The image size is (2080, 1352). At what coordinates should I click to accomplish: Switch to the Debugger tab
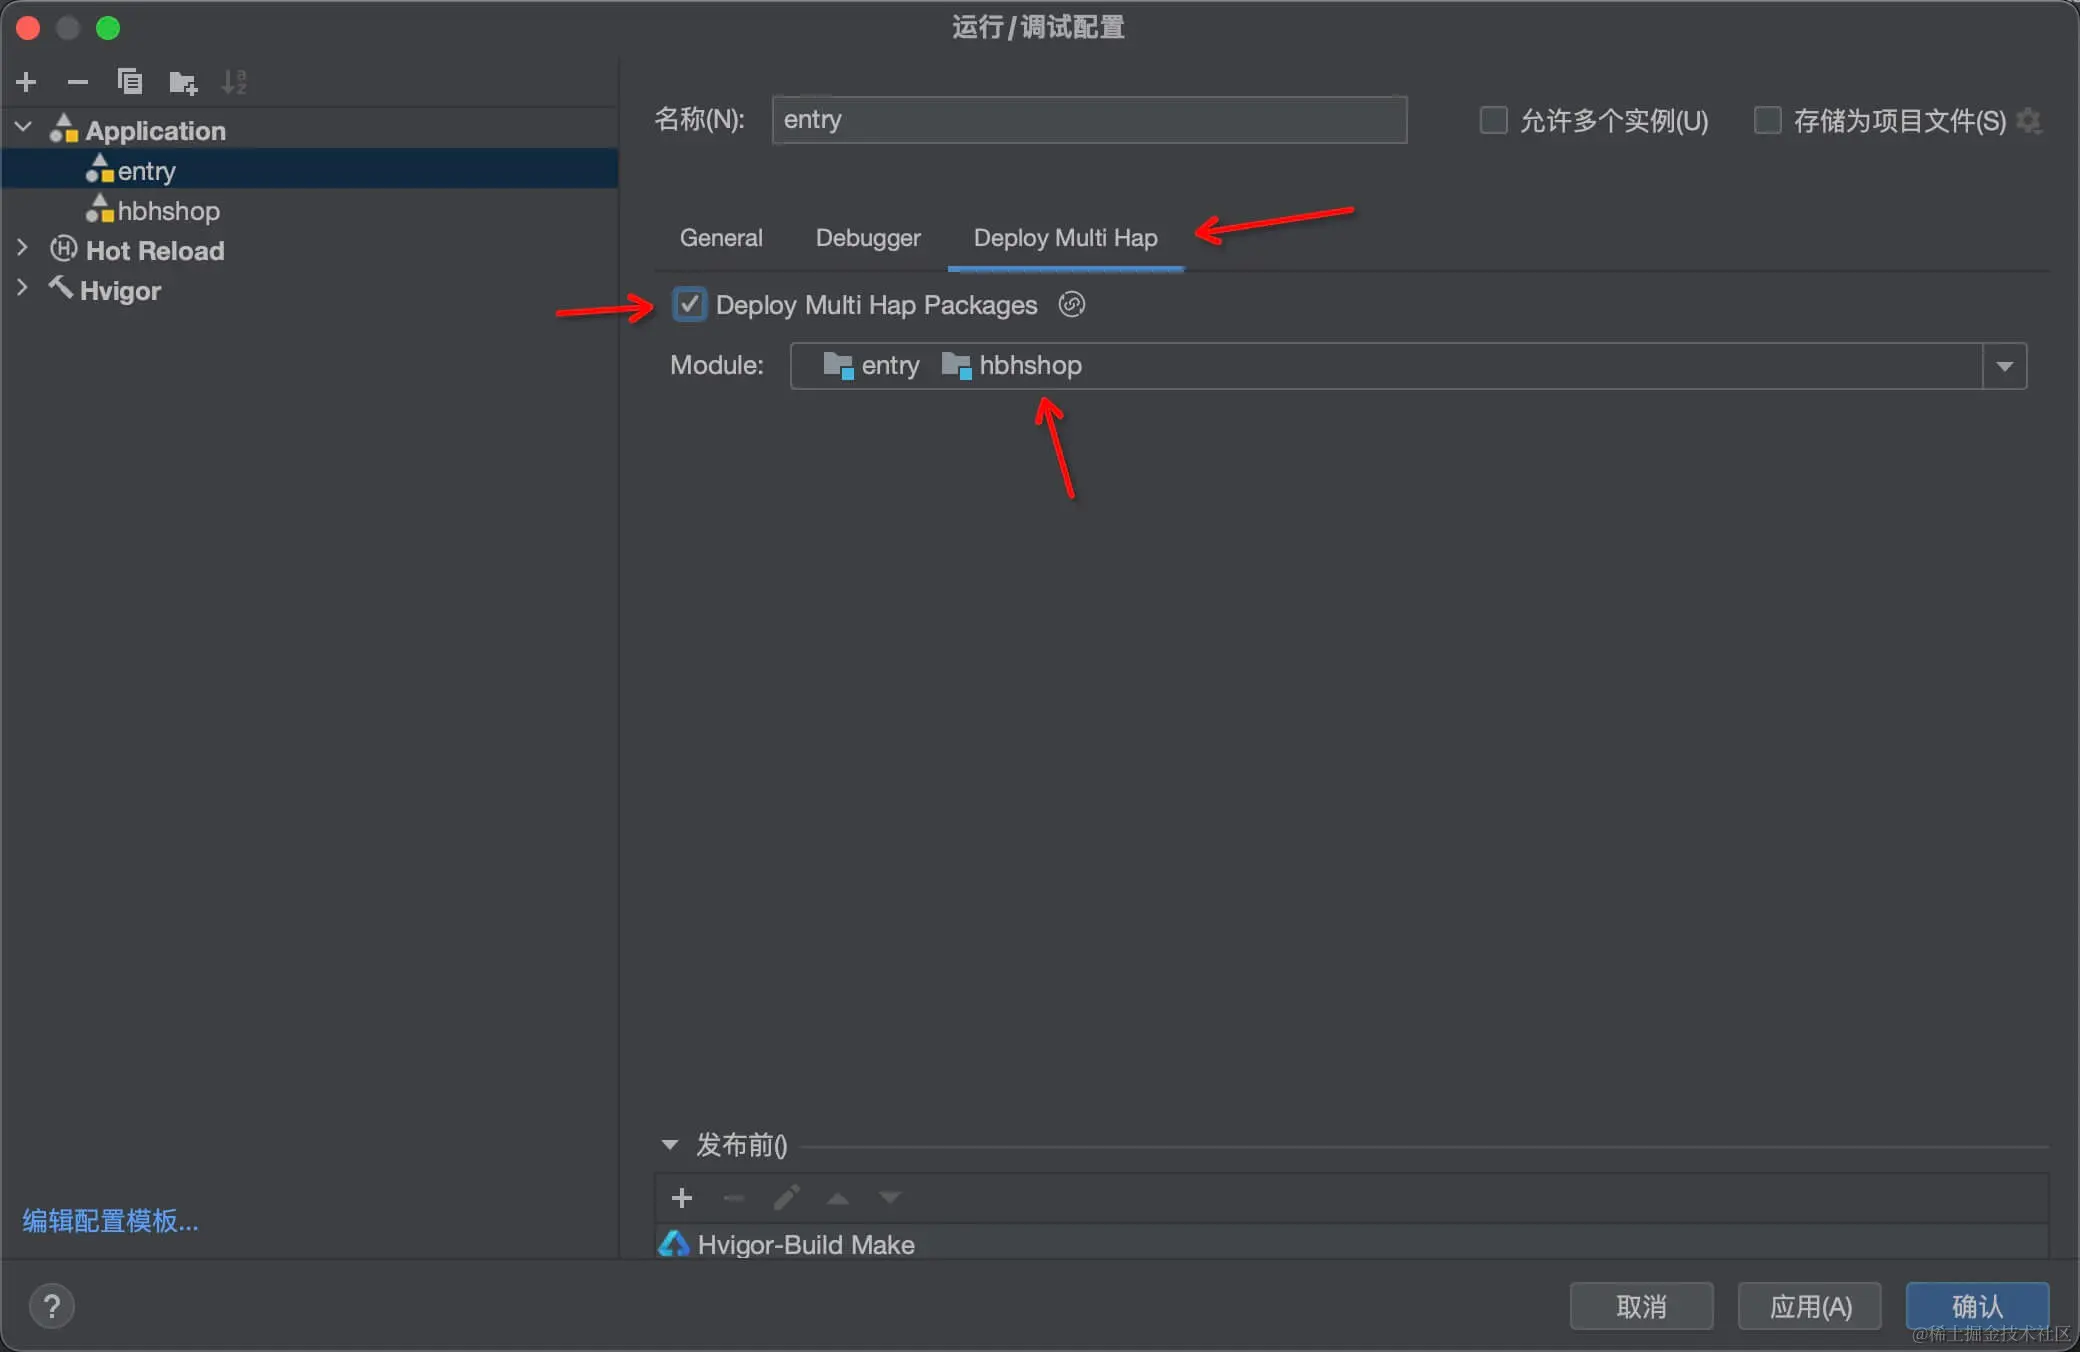click(x=868, y=238)
